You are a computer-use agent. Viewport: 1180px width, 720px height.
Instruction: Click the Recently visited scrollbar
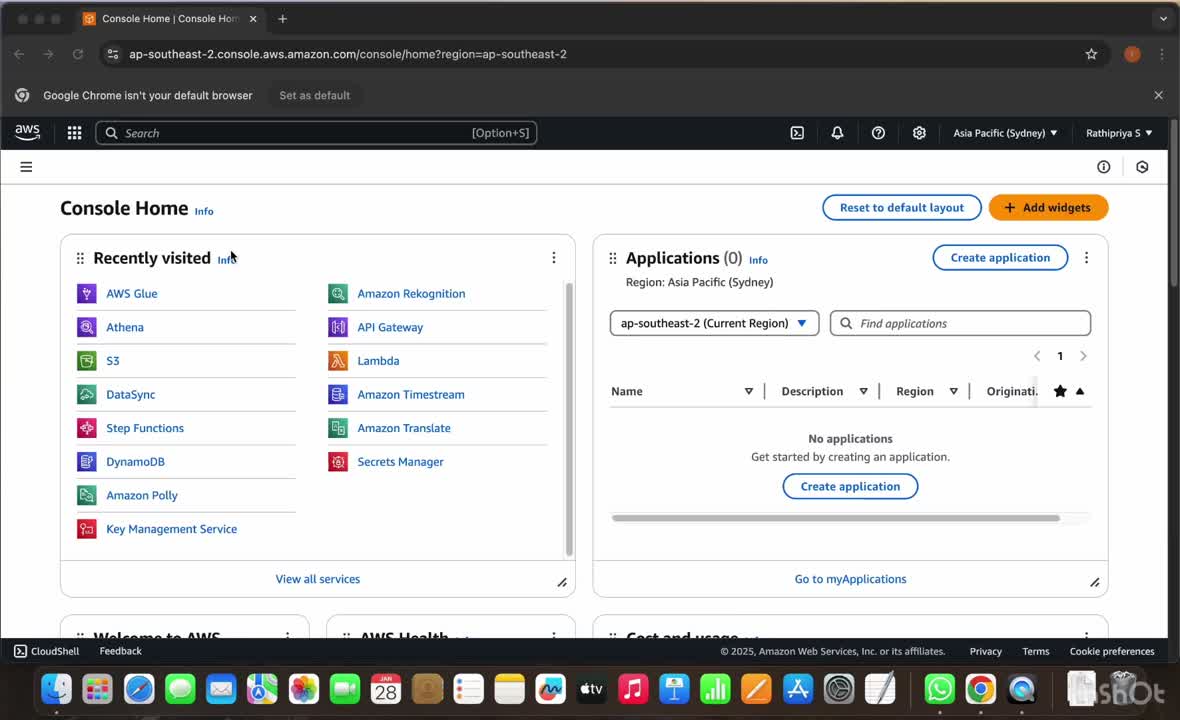tap(569, 419)
